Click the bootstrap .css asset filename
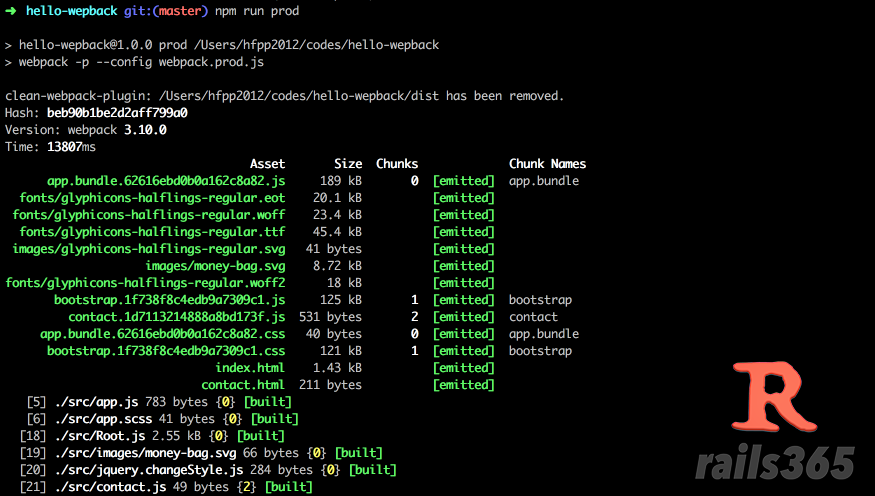The width and height of the screenshot is (875, 496). tap(166, 351)
